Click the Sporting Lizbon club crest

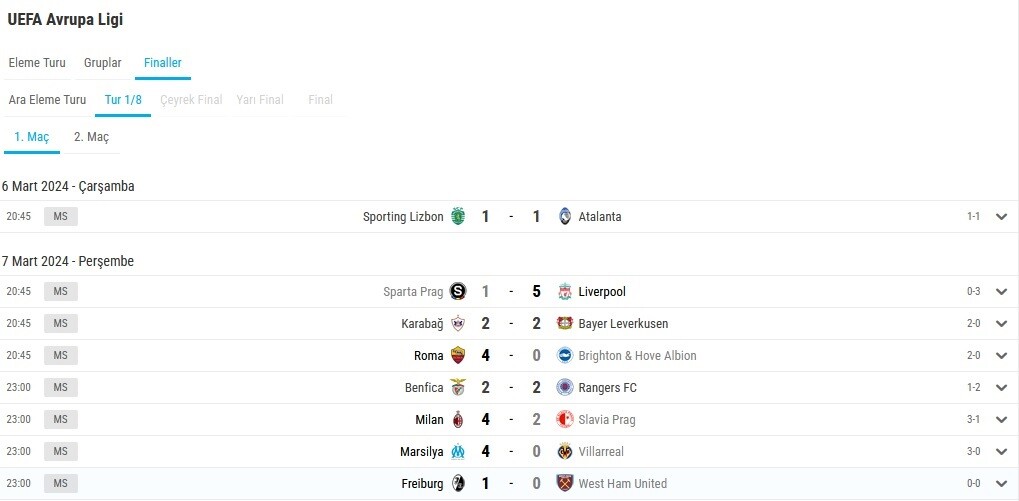(x=458, y=216)
